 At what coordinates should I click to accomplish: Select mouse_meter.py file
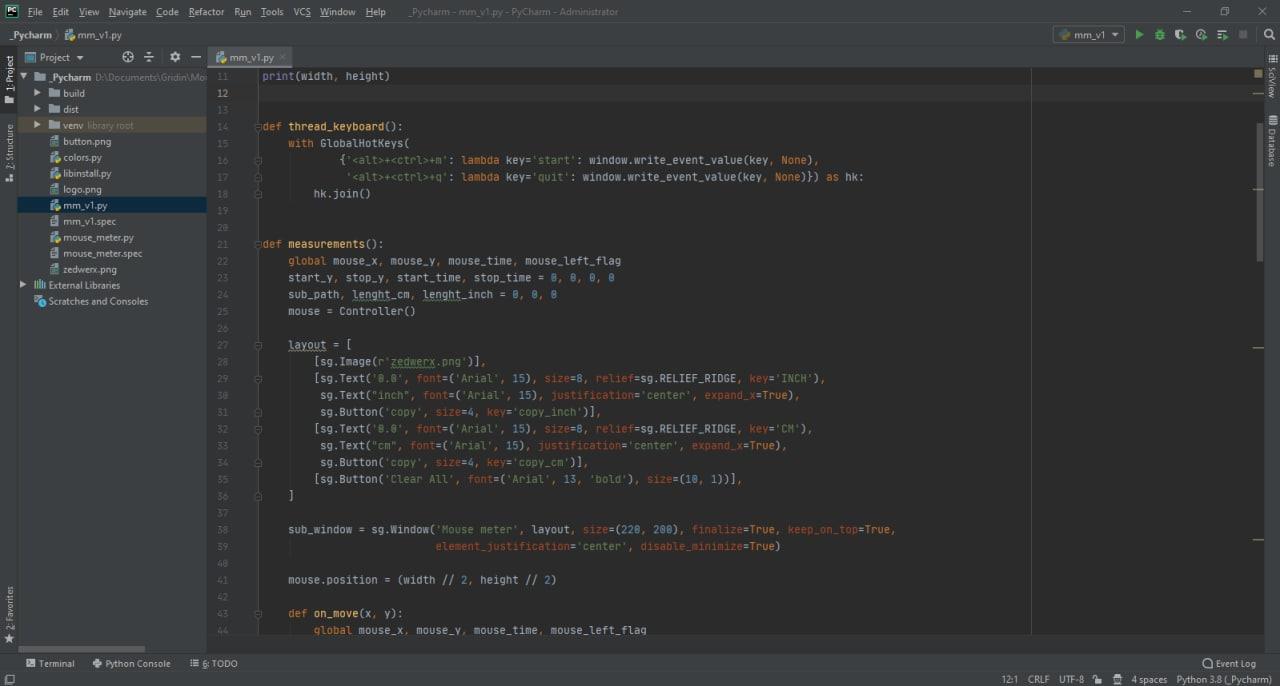coord(98,237)
